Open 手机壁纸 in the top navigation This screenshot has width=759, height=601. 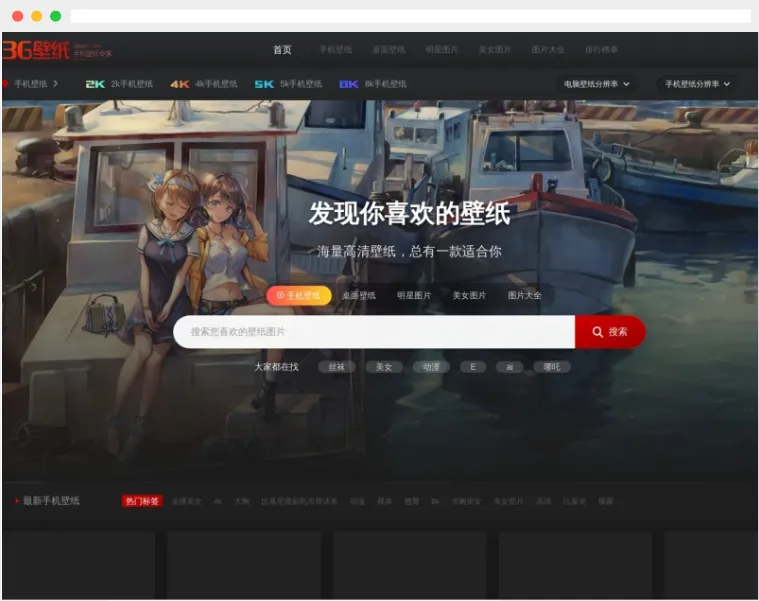tap(335, 50)
